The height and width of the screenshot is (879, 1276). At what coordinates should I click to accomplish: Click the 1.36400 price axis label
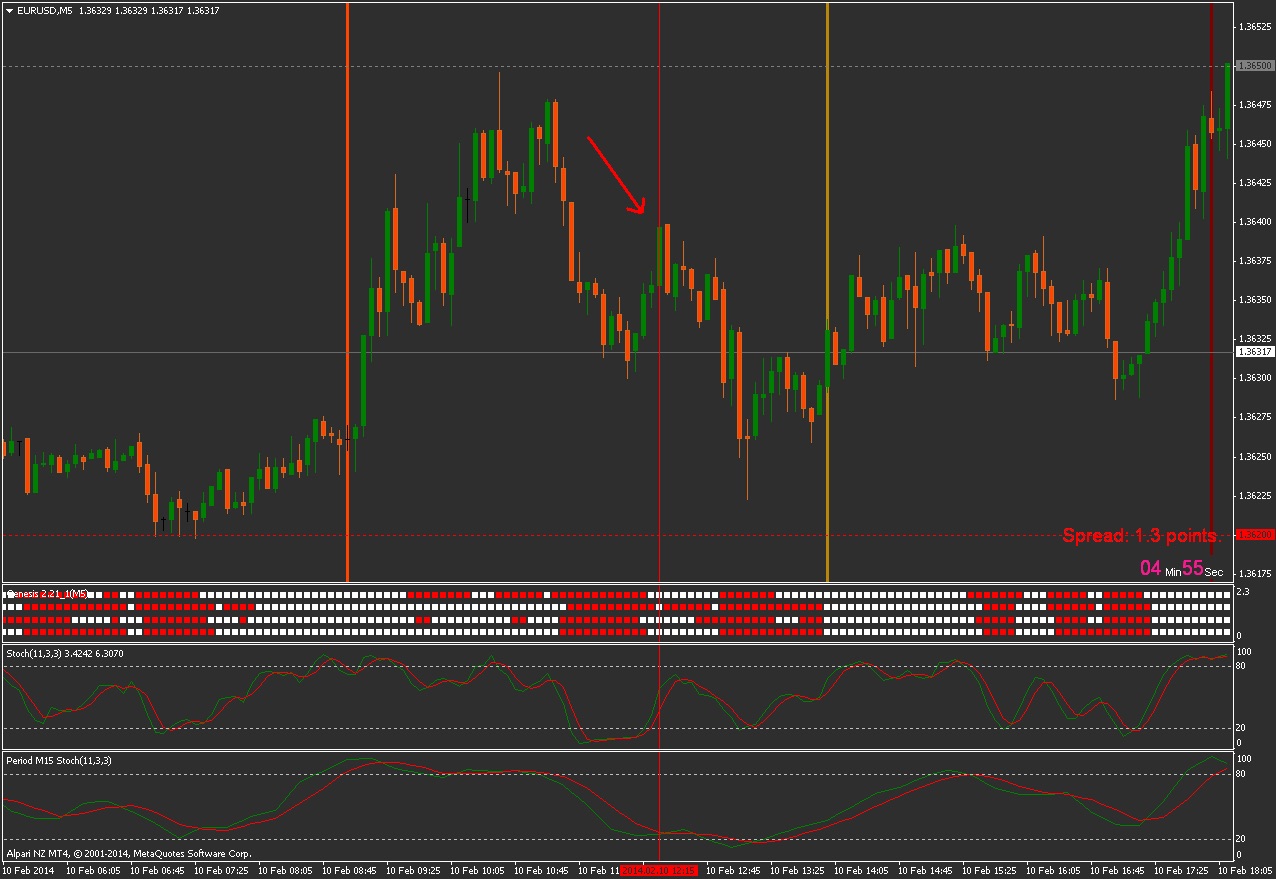pyautogui.click(x=1254, y=221)
